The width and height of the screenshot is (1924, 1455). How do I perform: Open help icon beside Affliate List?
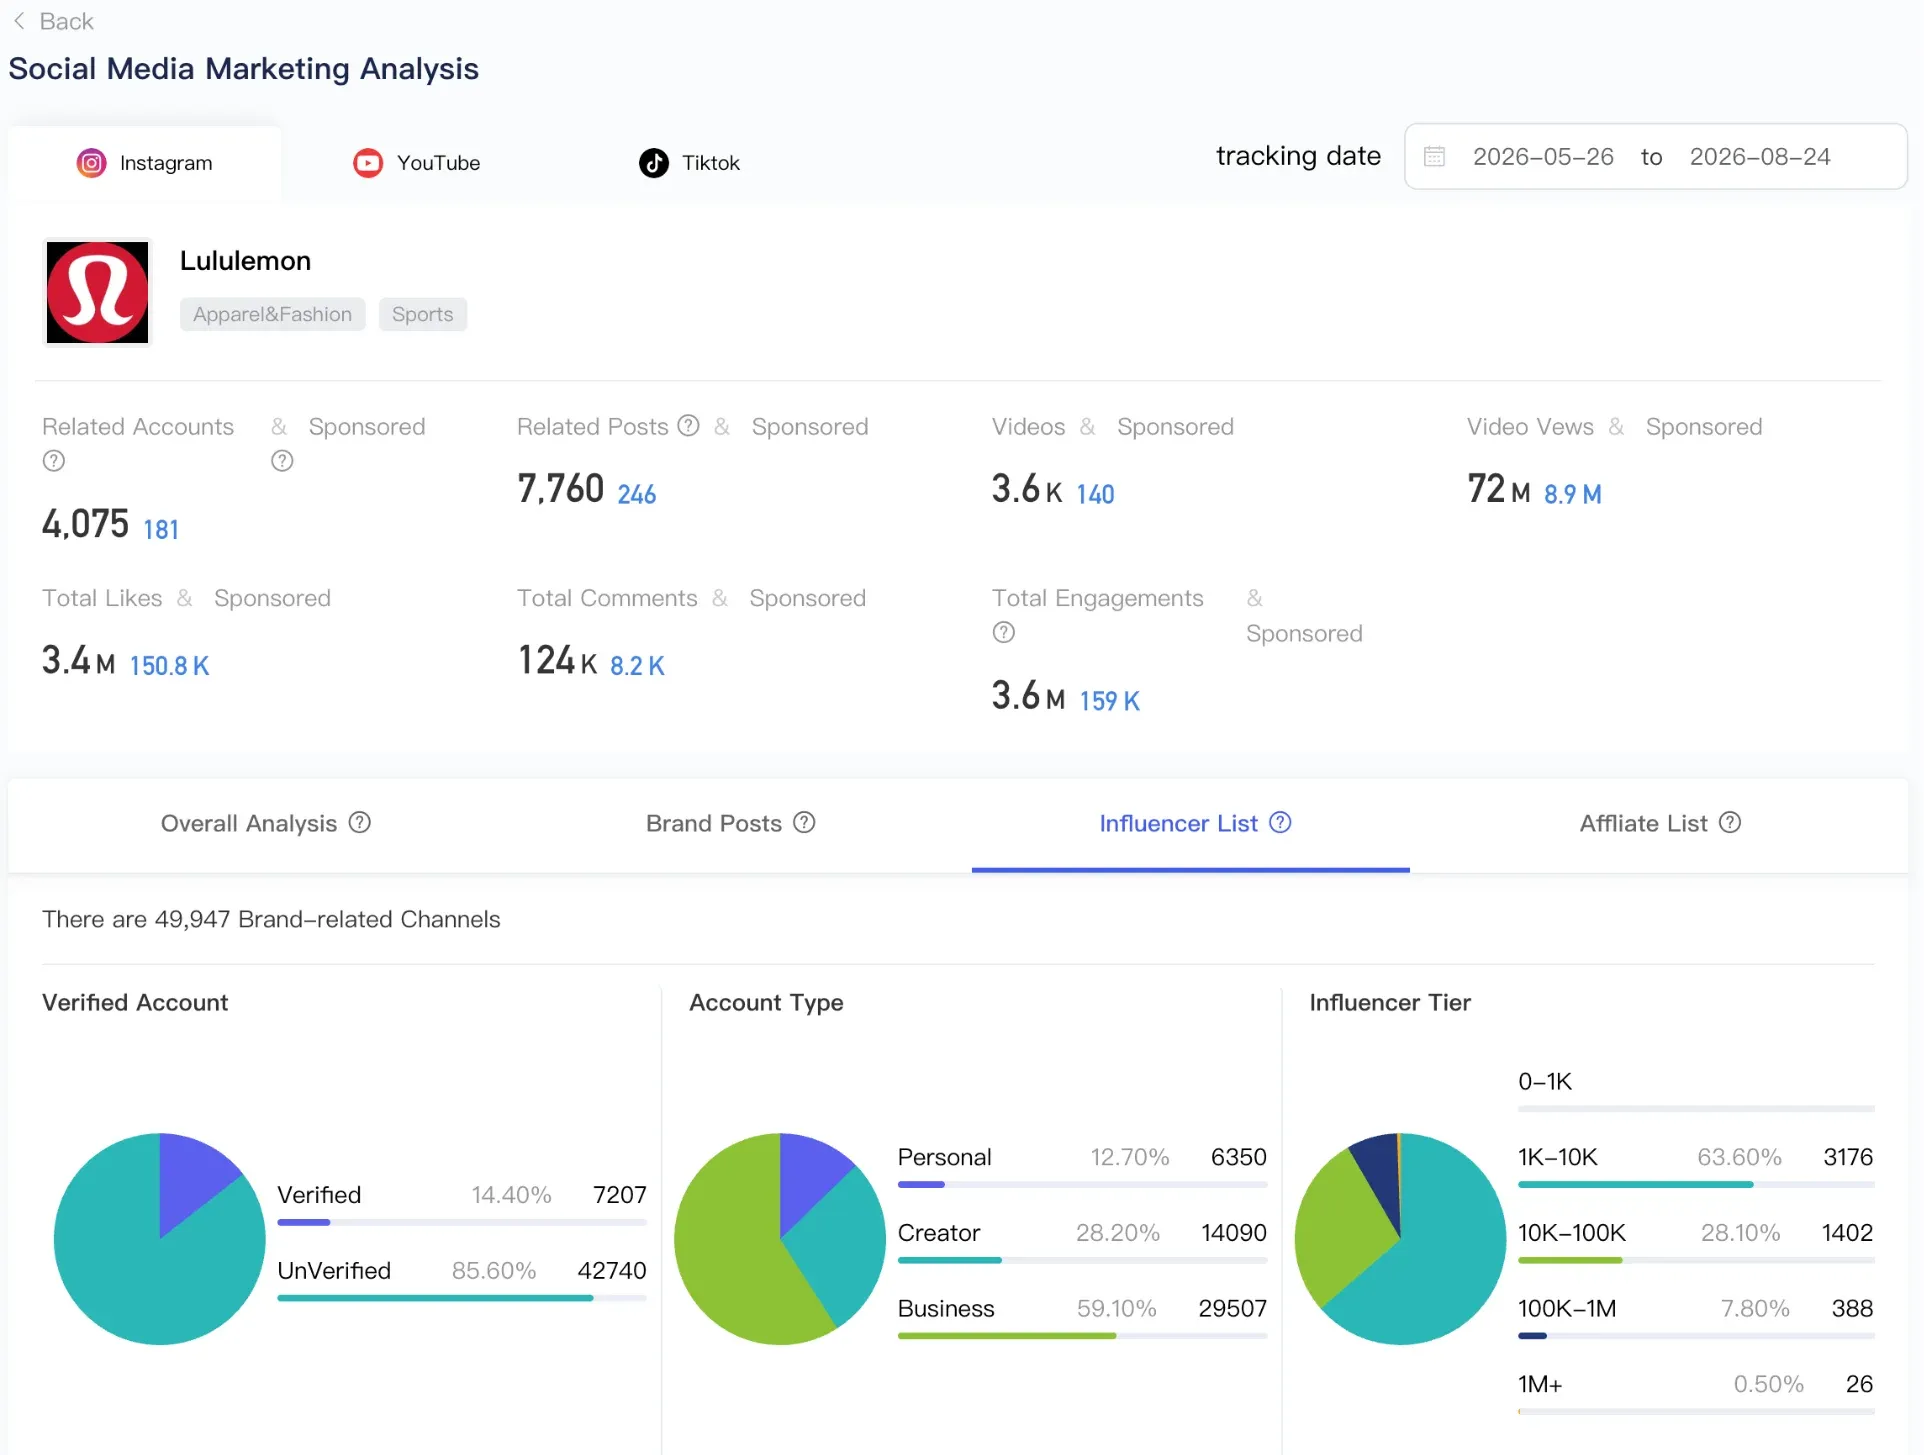click(x=1730, y=822)
